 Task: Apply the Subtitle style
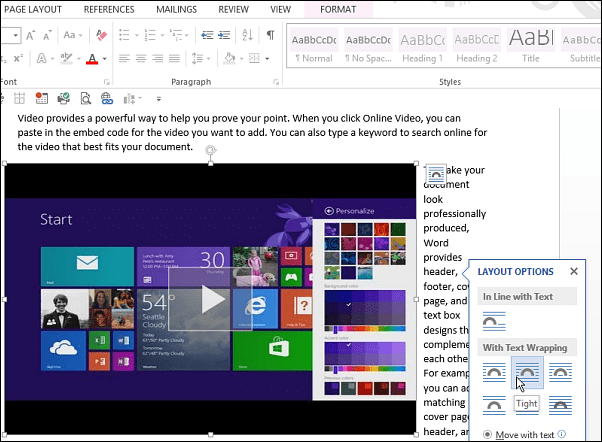(x=581, y=46)
